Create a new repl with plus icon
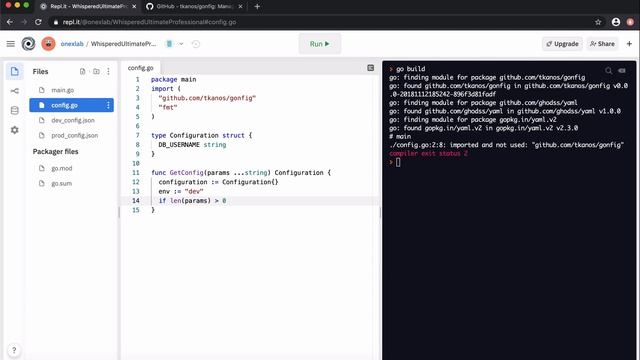The height and width of the screenshot is (360, 640). coord(629,44)
